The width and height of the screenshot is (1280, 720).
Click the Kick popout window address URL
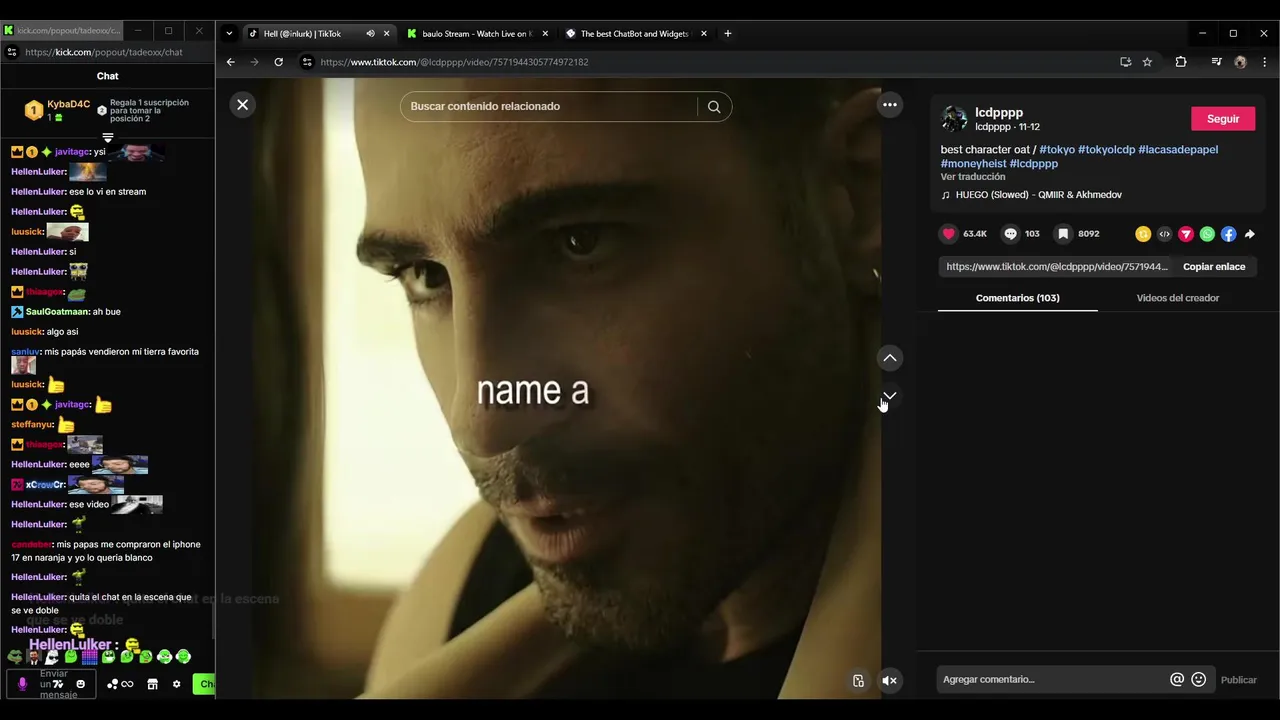point(104,52)
